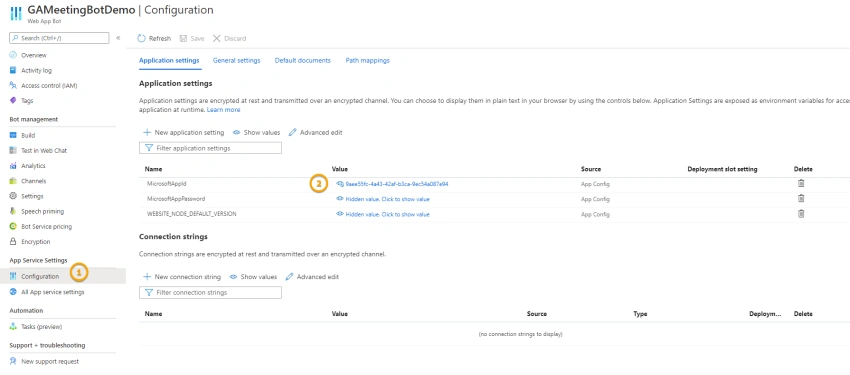Delete the WEBSITE_NODE_DEFAULT_VERSION setting
Viewport: 850px width, 375px height.
tap(801, 214)
